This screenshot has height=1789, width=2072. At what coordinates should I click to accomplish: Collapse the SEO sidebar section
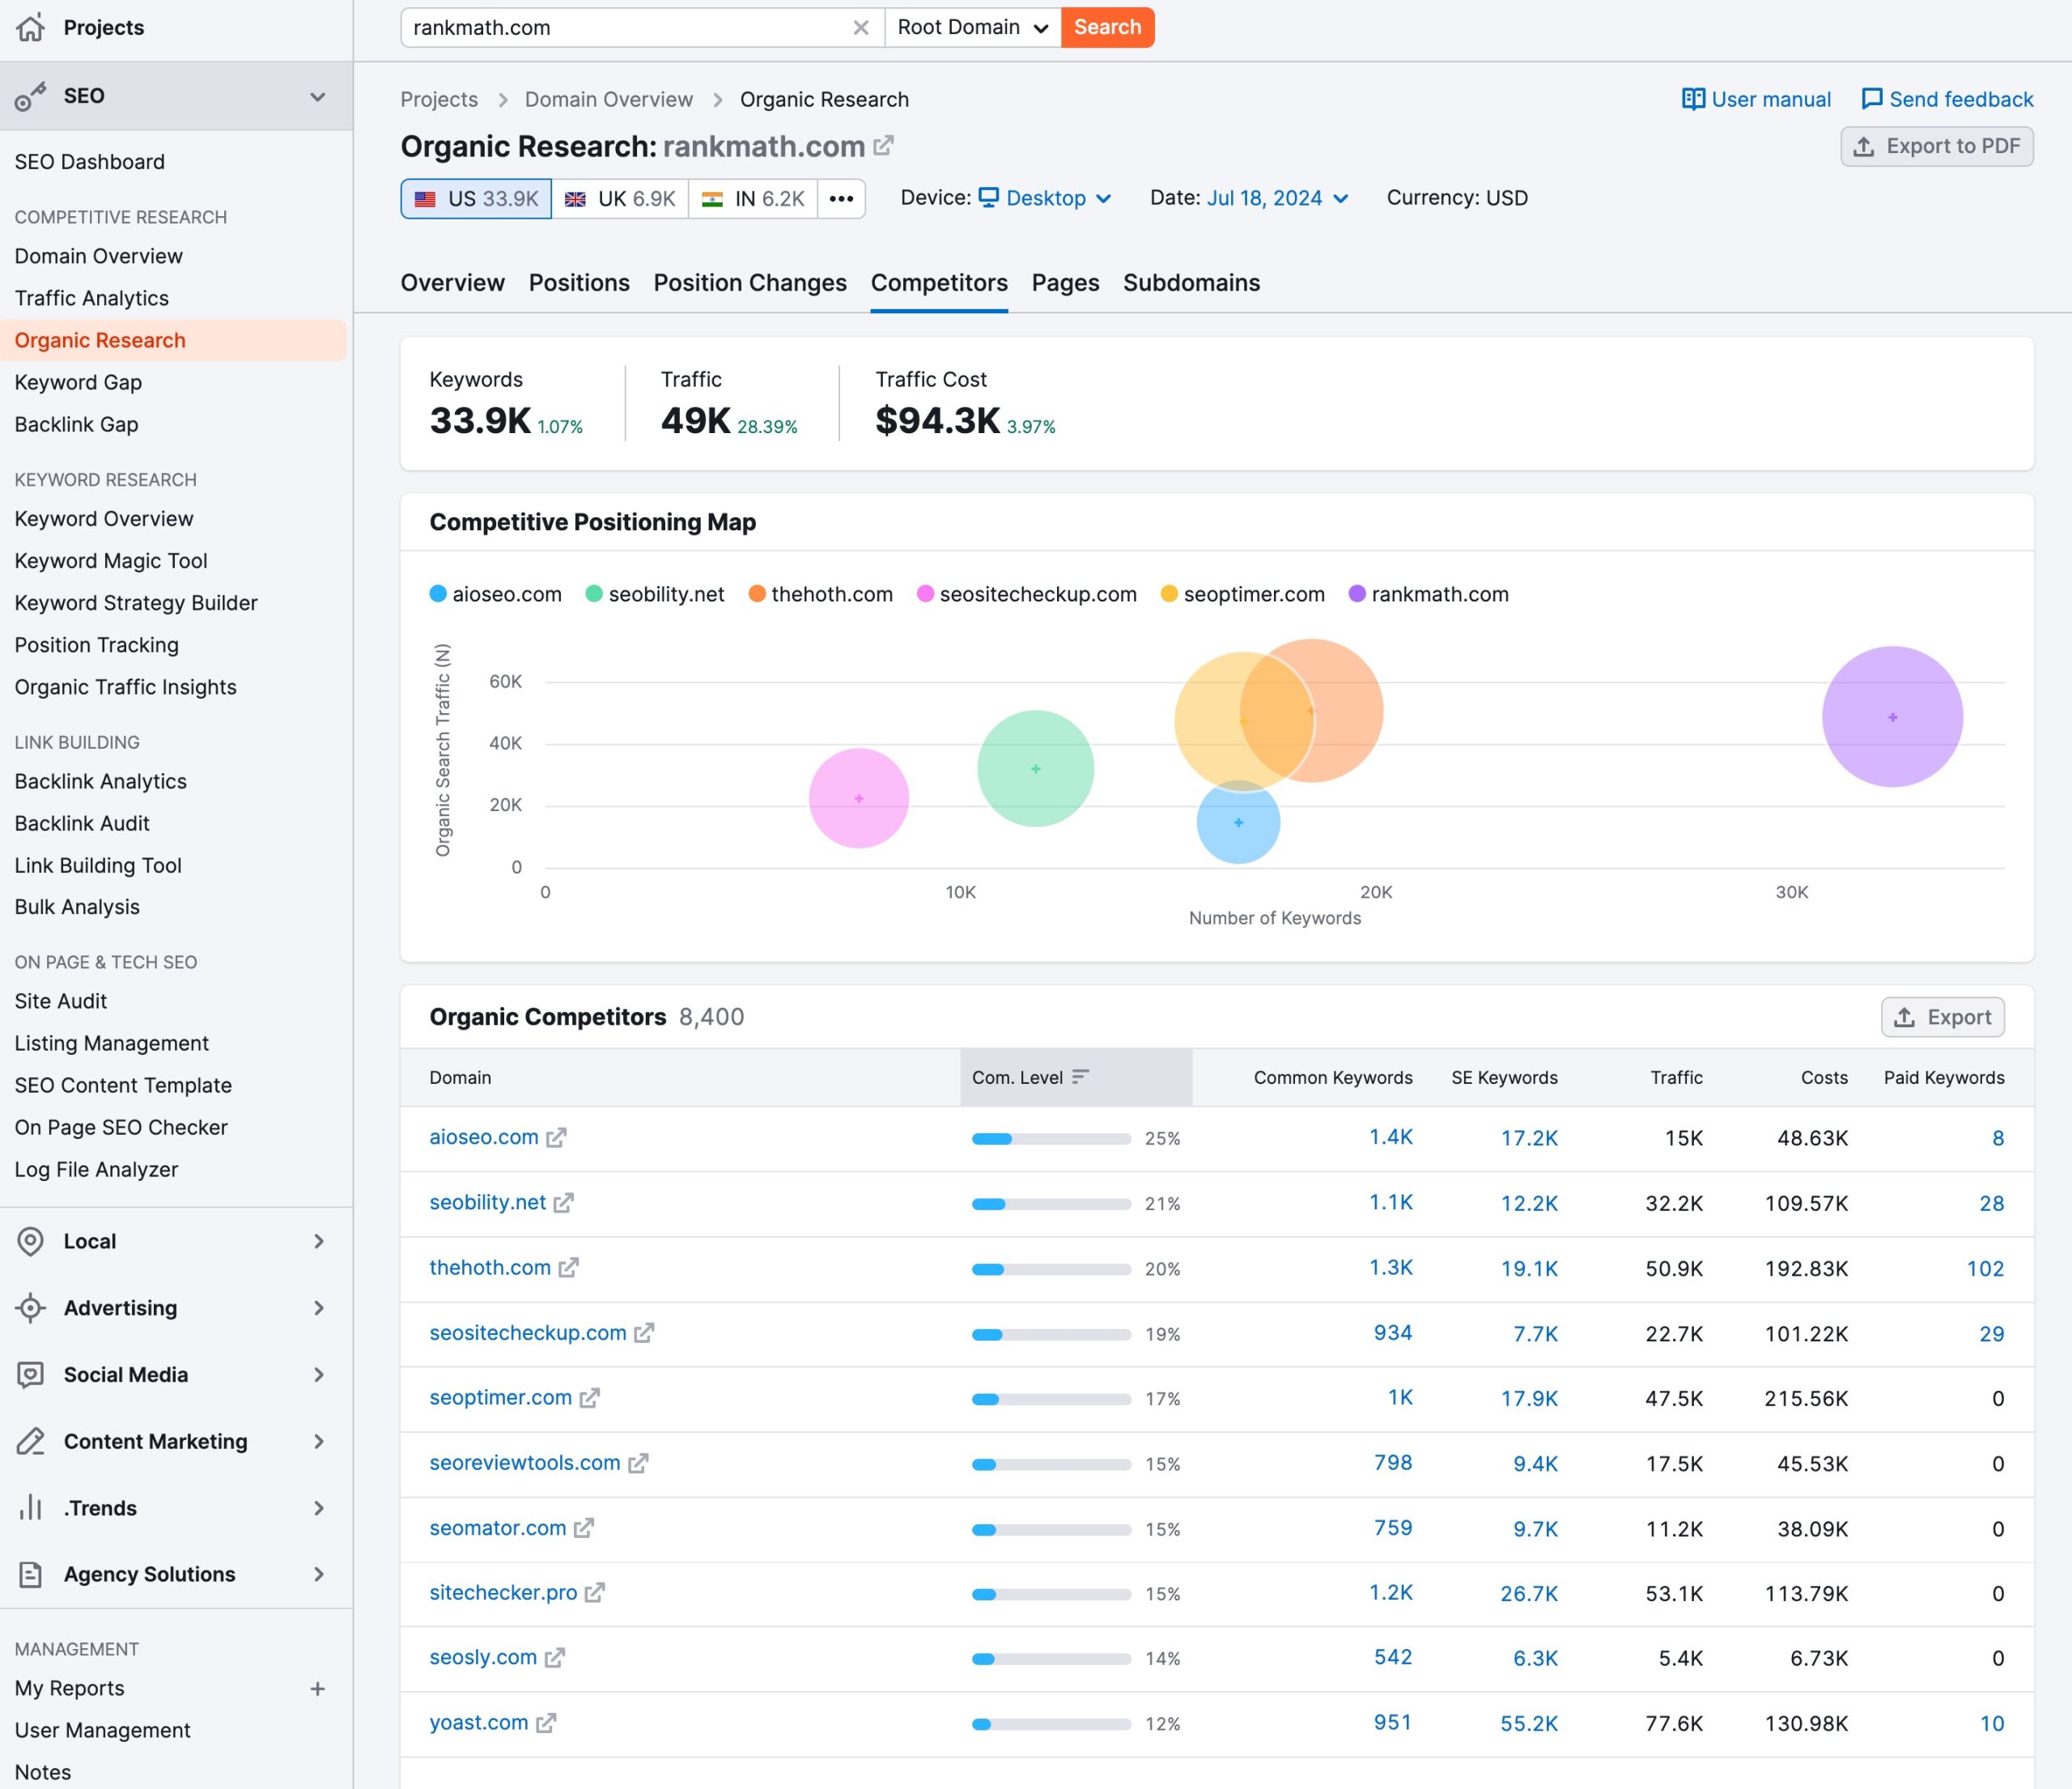tap(318, 96)
